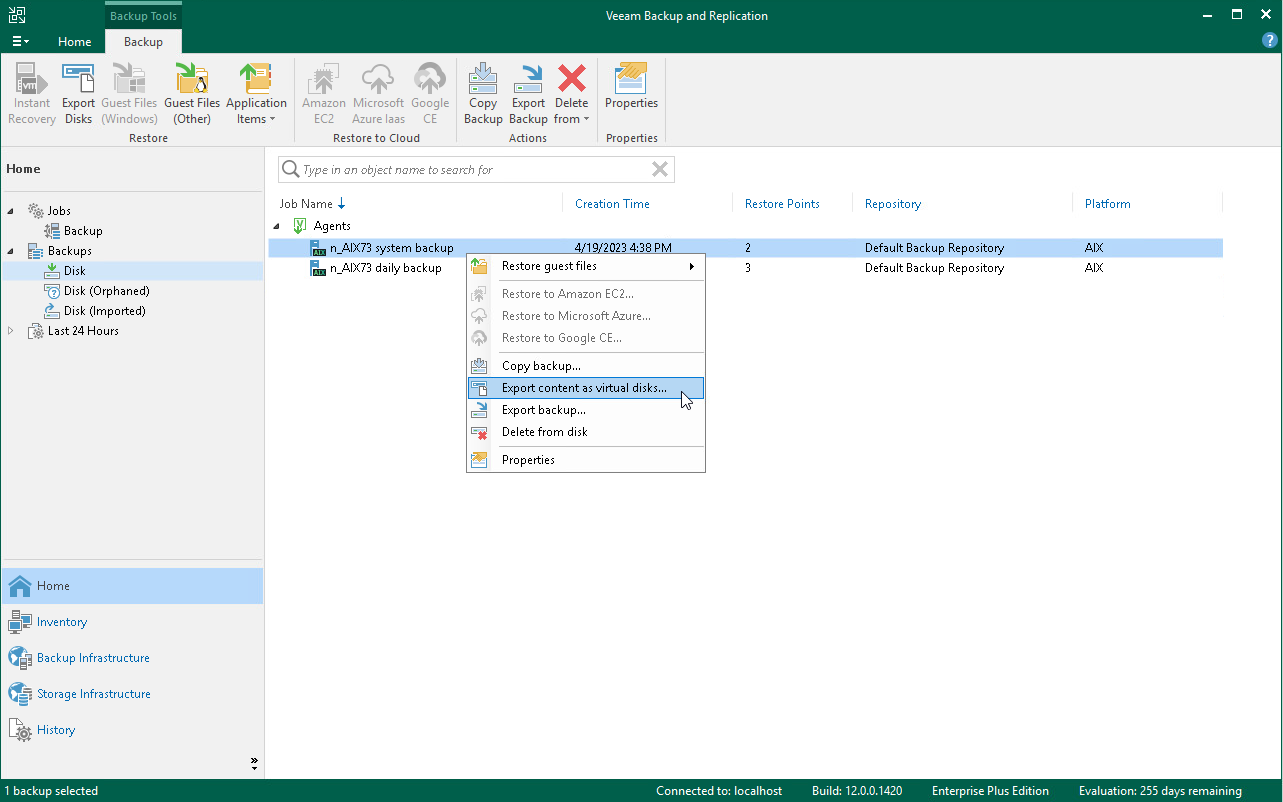Select the Backup job tree node
The image size is (1283, 802).
click(83, 231)
